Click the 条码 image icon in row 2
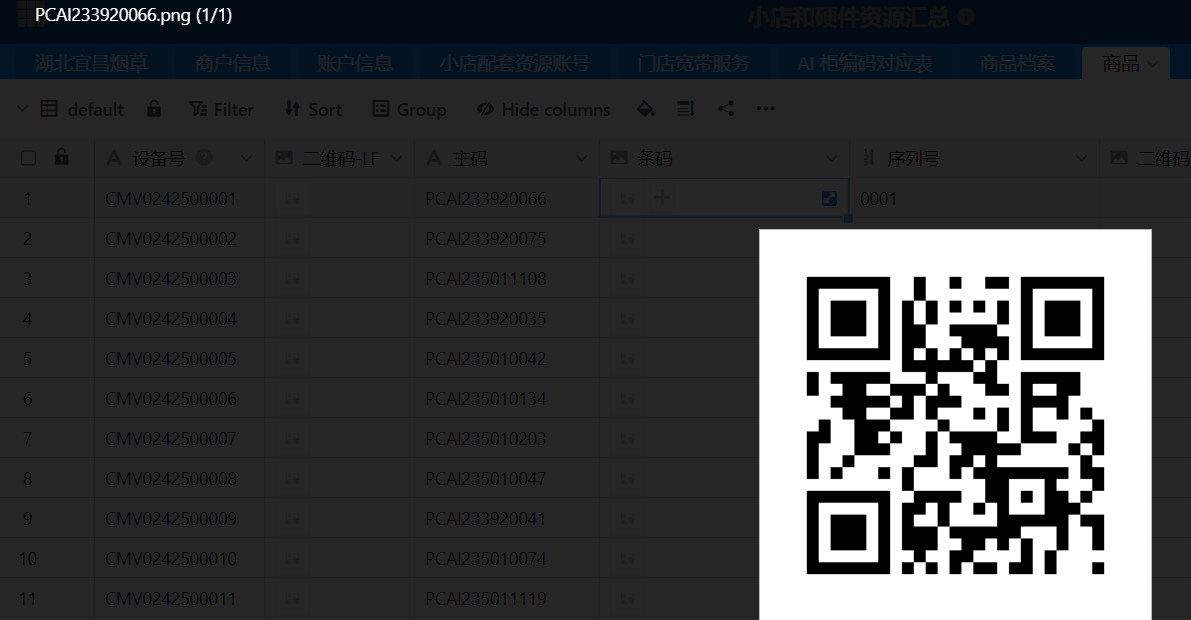This screenshot has height=620, width=1191. 627,239
